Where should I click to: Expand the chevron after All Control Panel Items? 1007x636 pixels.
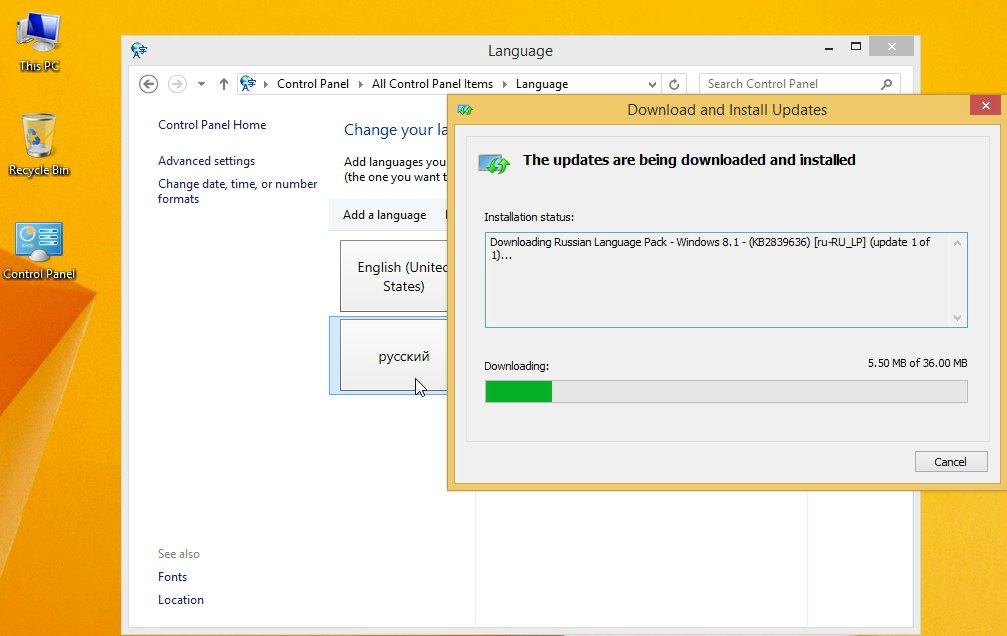point(505,84)
